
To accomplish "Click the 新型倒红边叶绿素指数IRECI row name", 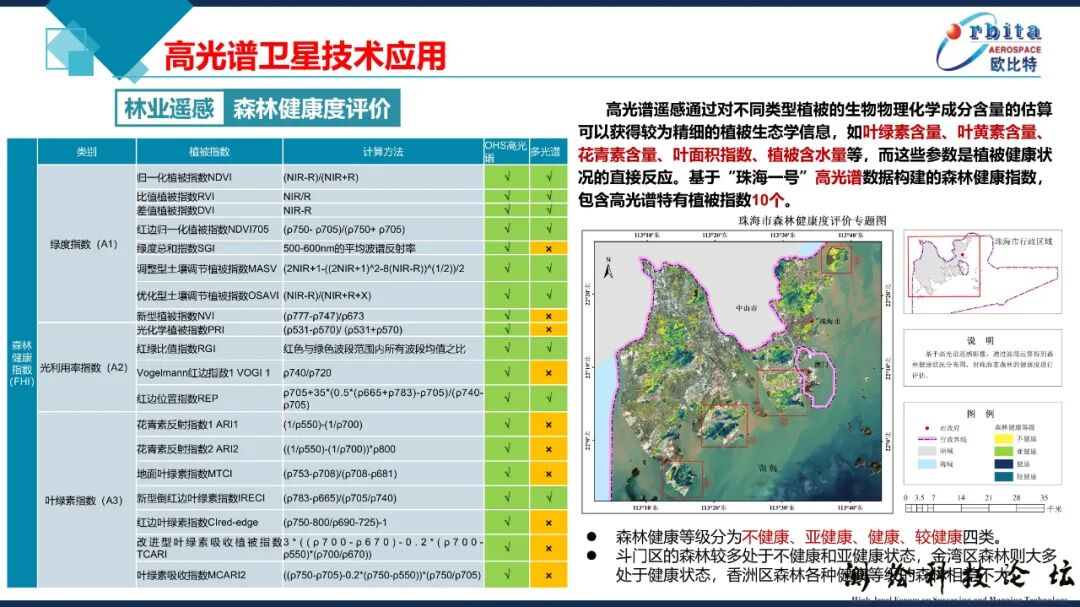I will (200, 498).
